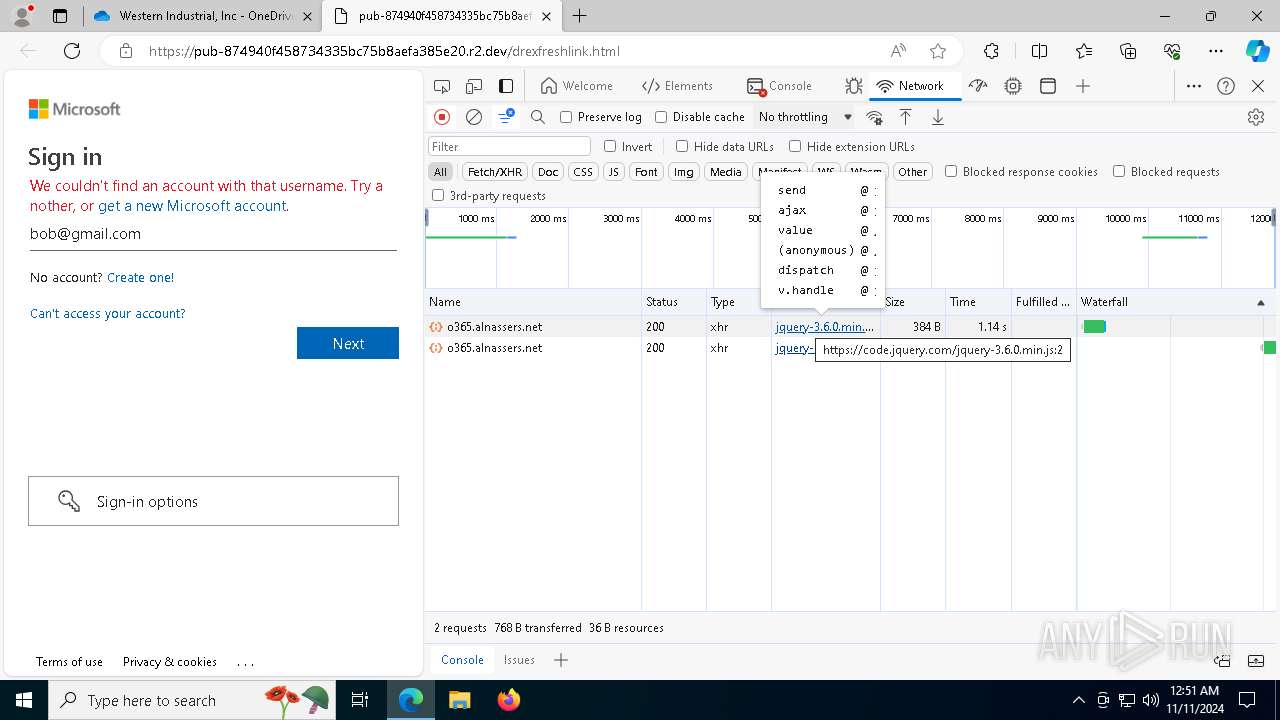1280x720 pixels.
Task: Clear the network log
Action: (474, 117)
